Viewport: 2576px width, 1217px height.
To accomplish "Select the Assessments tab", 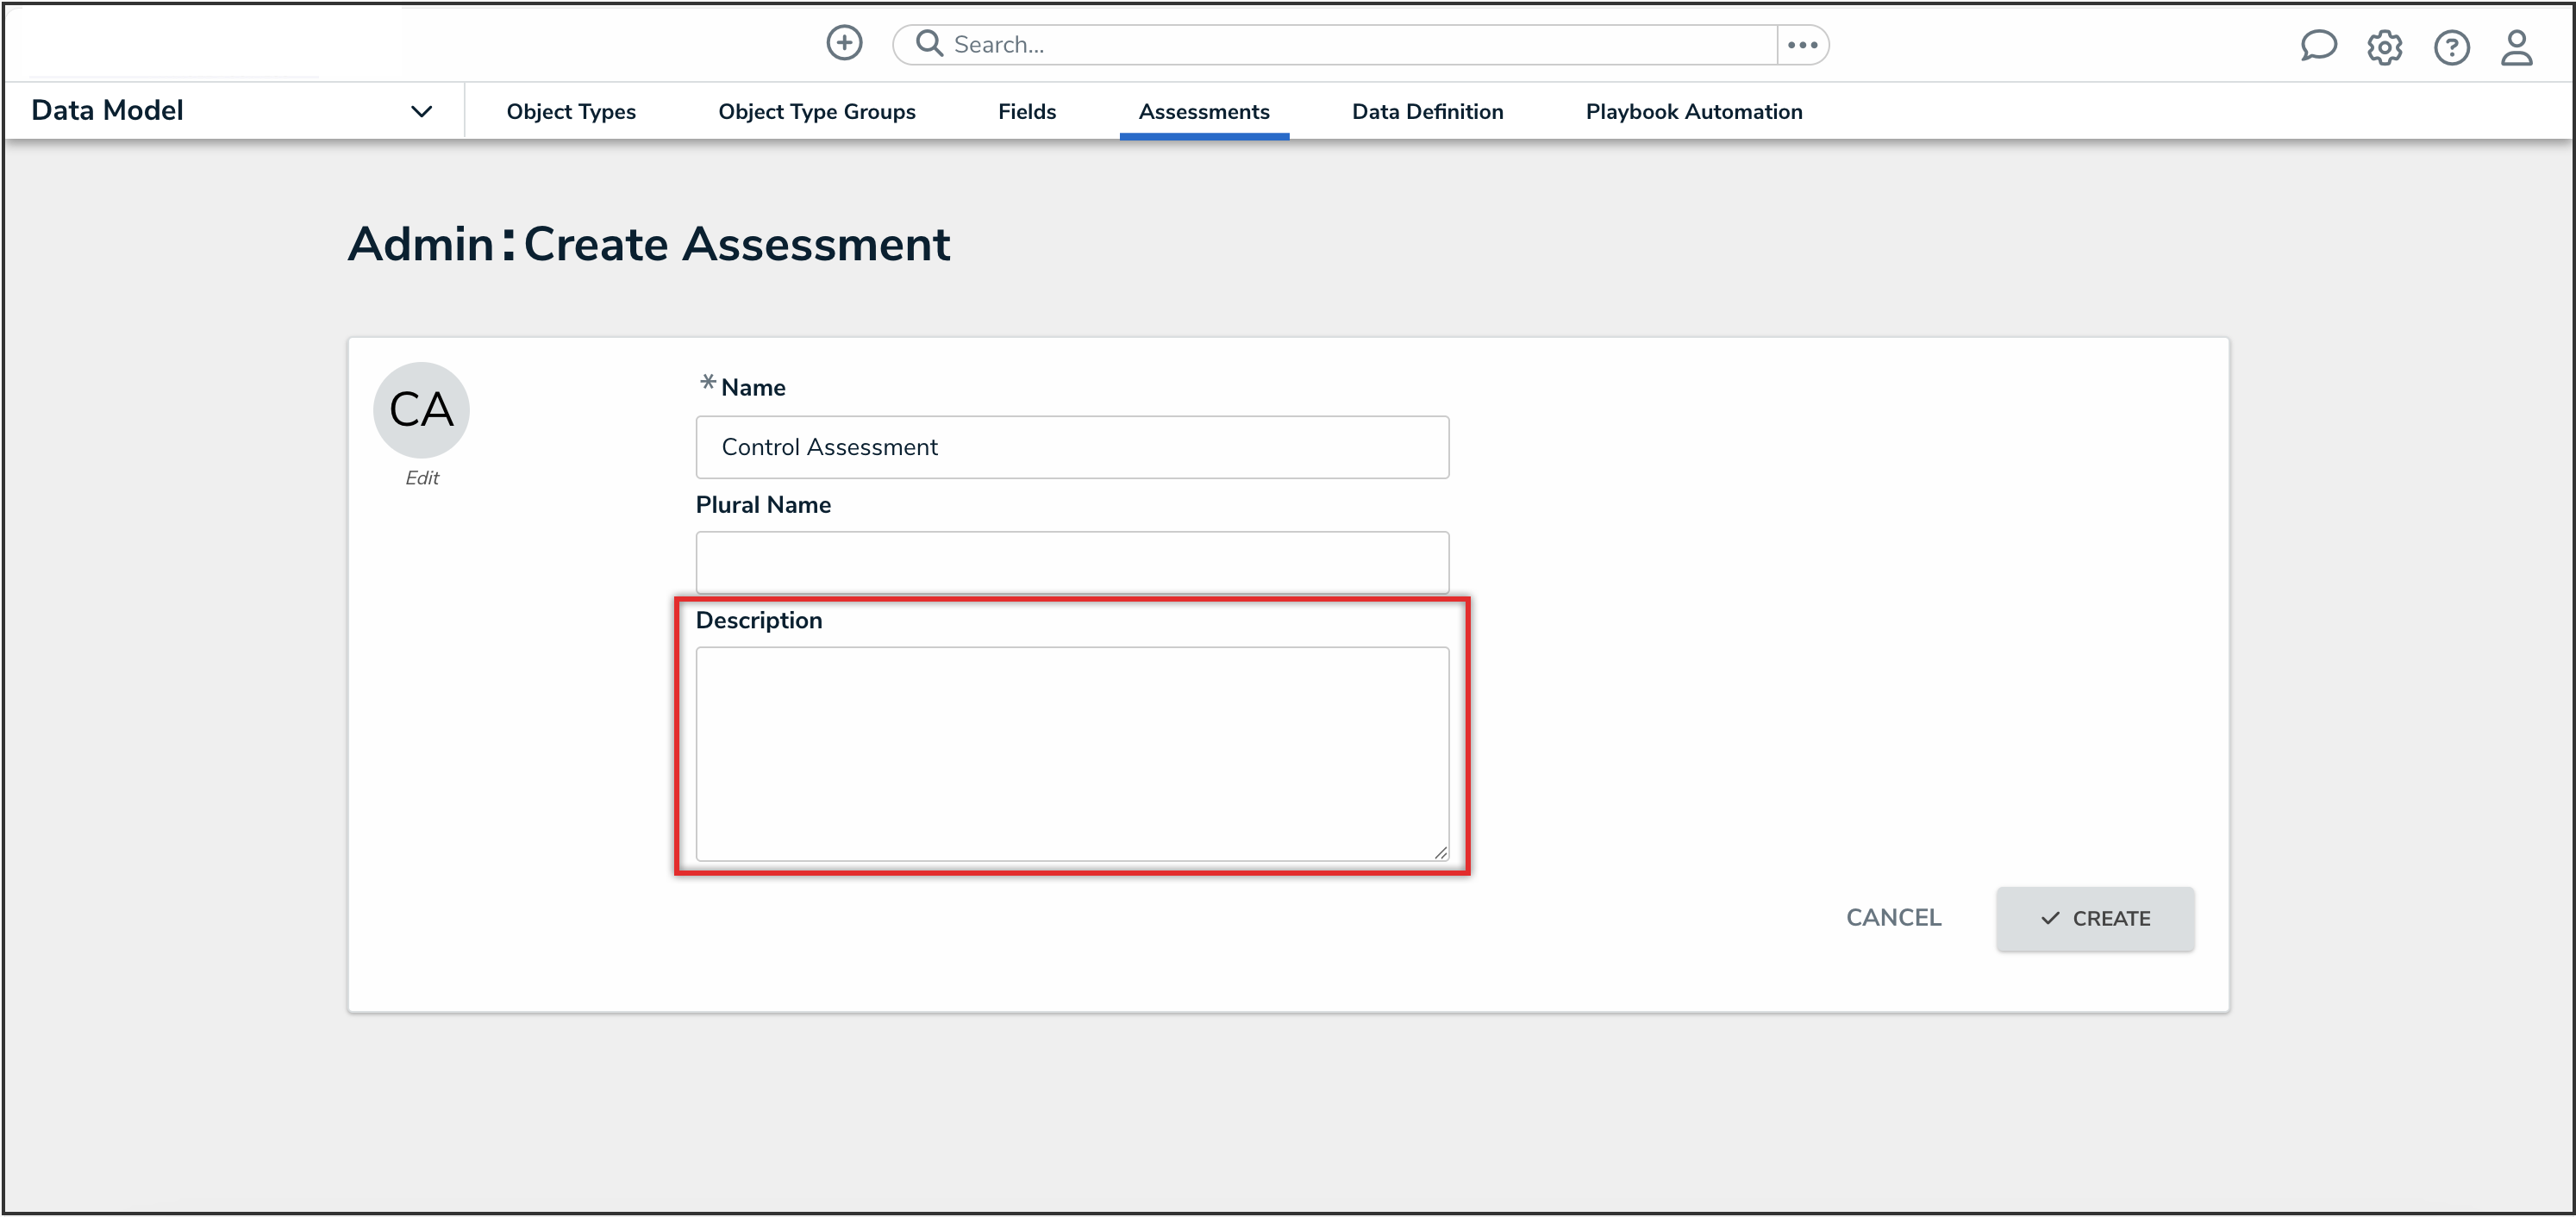I will pos(1203,112).
